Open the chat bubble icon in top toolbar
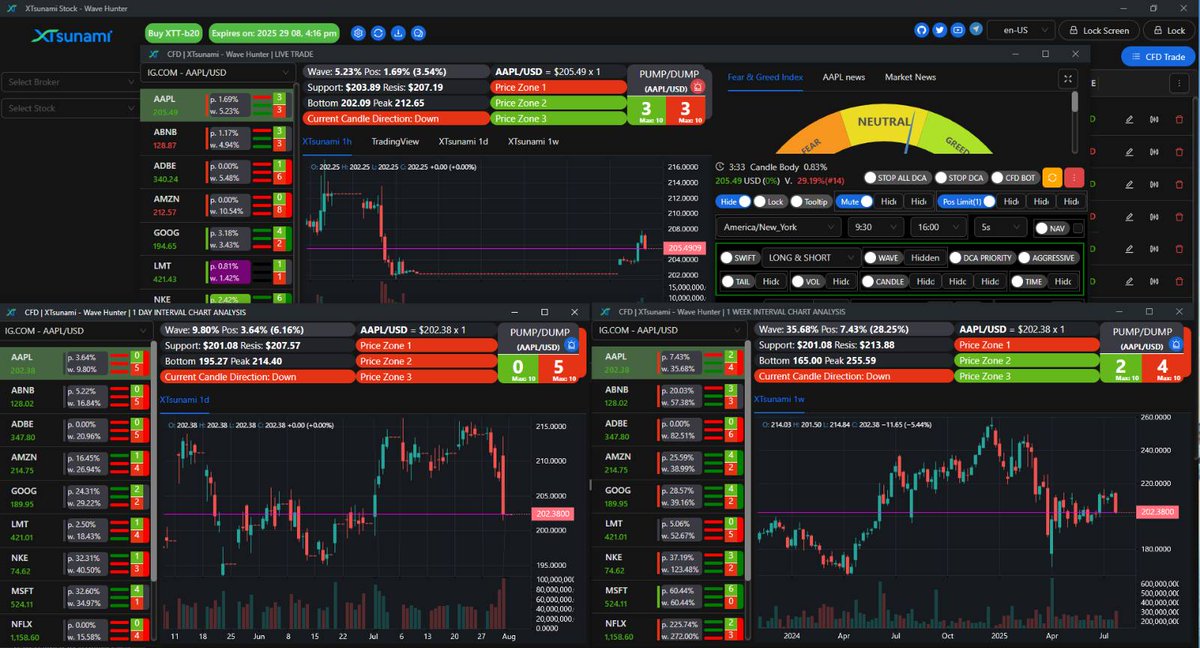Viewport: 1200px width, 648px height. 418,32
